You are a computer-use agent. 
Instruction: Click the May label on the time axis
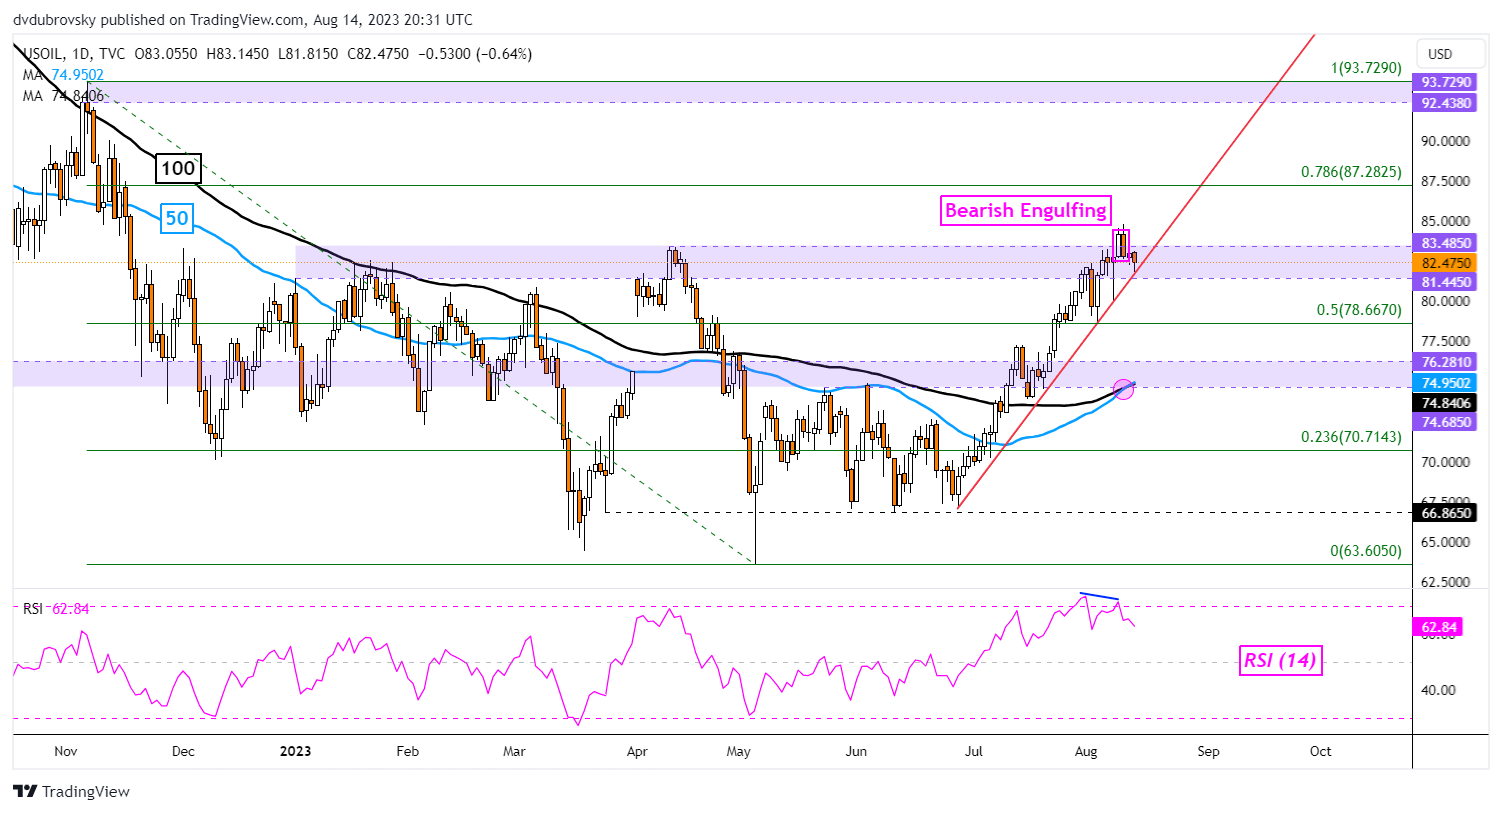739,751
